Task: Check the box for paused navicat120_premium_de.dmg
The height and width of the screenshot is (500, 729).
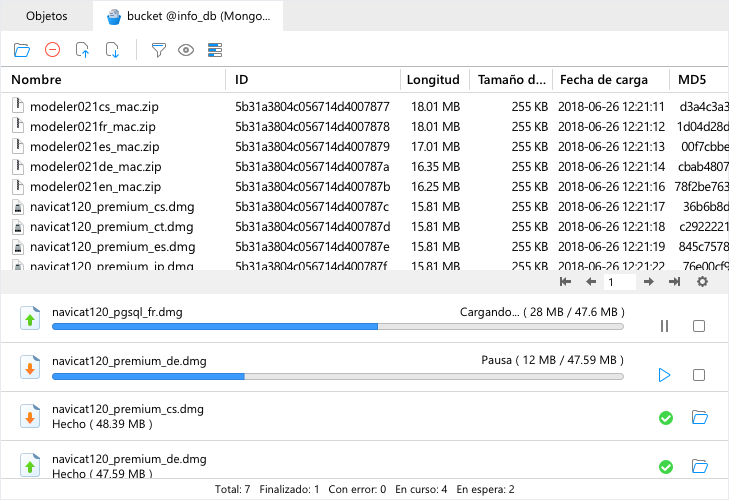Action: 699,375
